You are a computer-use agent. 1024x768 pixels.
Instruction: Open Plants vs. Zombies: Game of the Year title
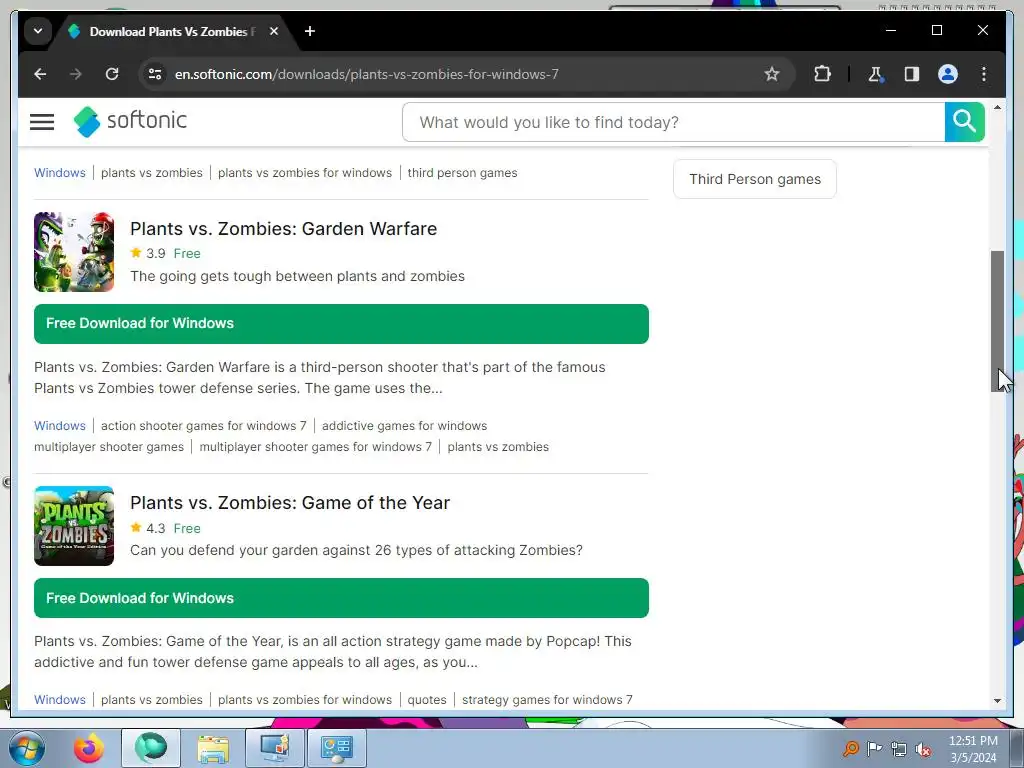(290, 503)
